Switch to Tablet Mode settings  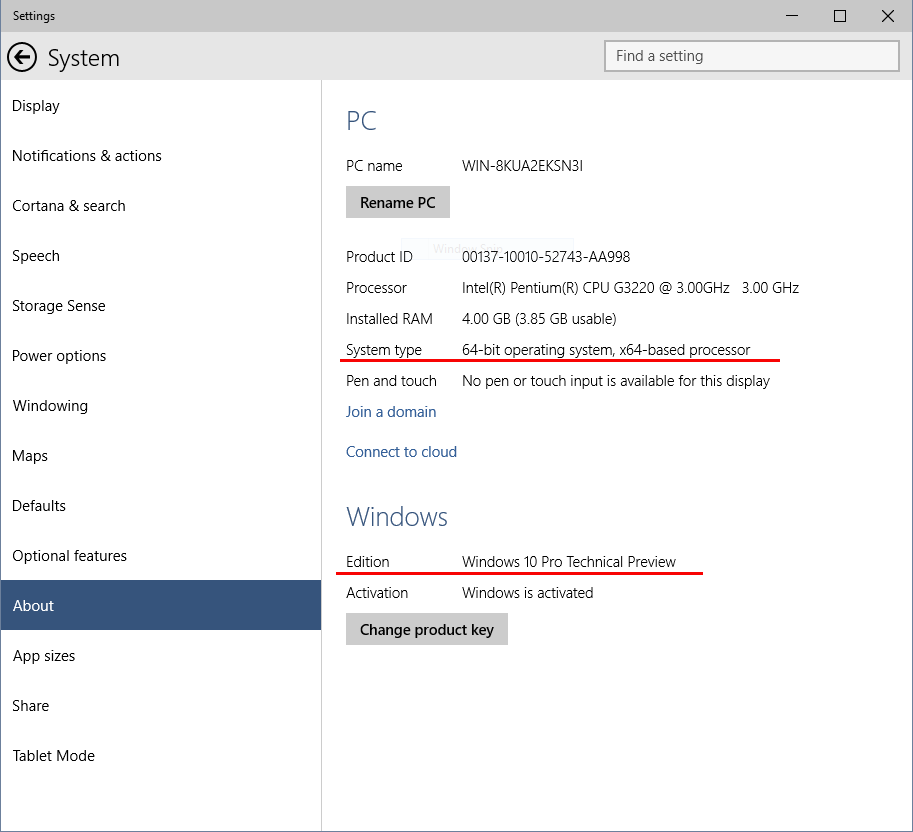[161, 756]
